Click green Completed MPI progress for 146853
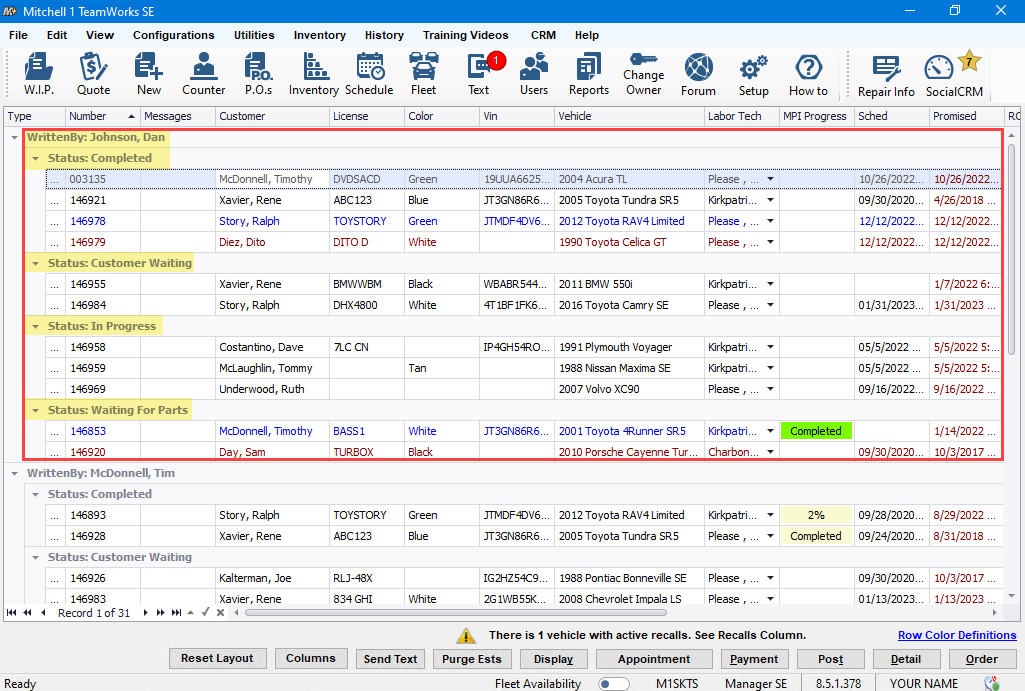This screenshot has width=1025, height=691. (815, 431)
